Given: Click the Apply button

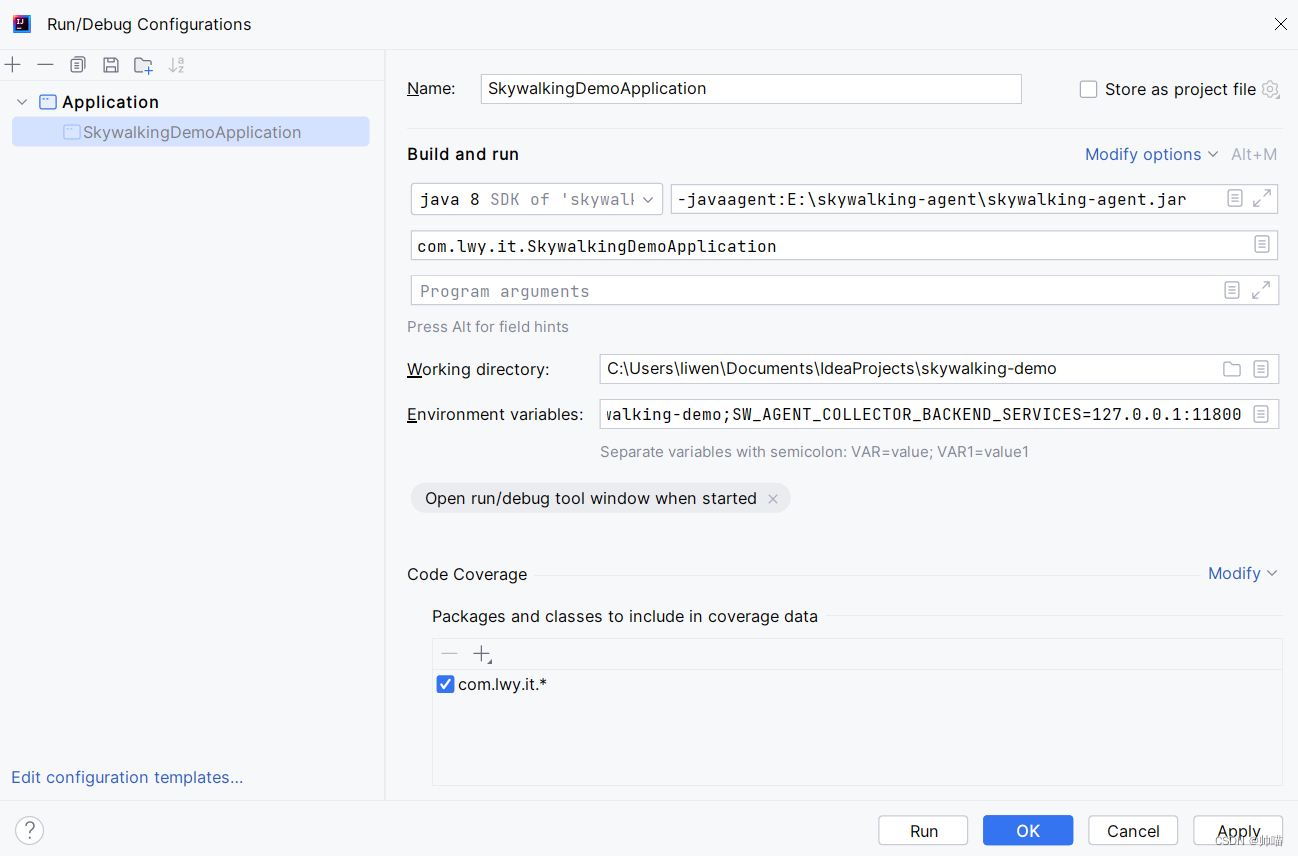Looking at the screenshot, I should click(x=1238, y=831).
